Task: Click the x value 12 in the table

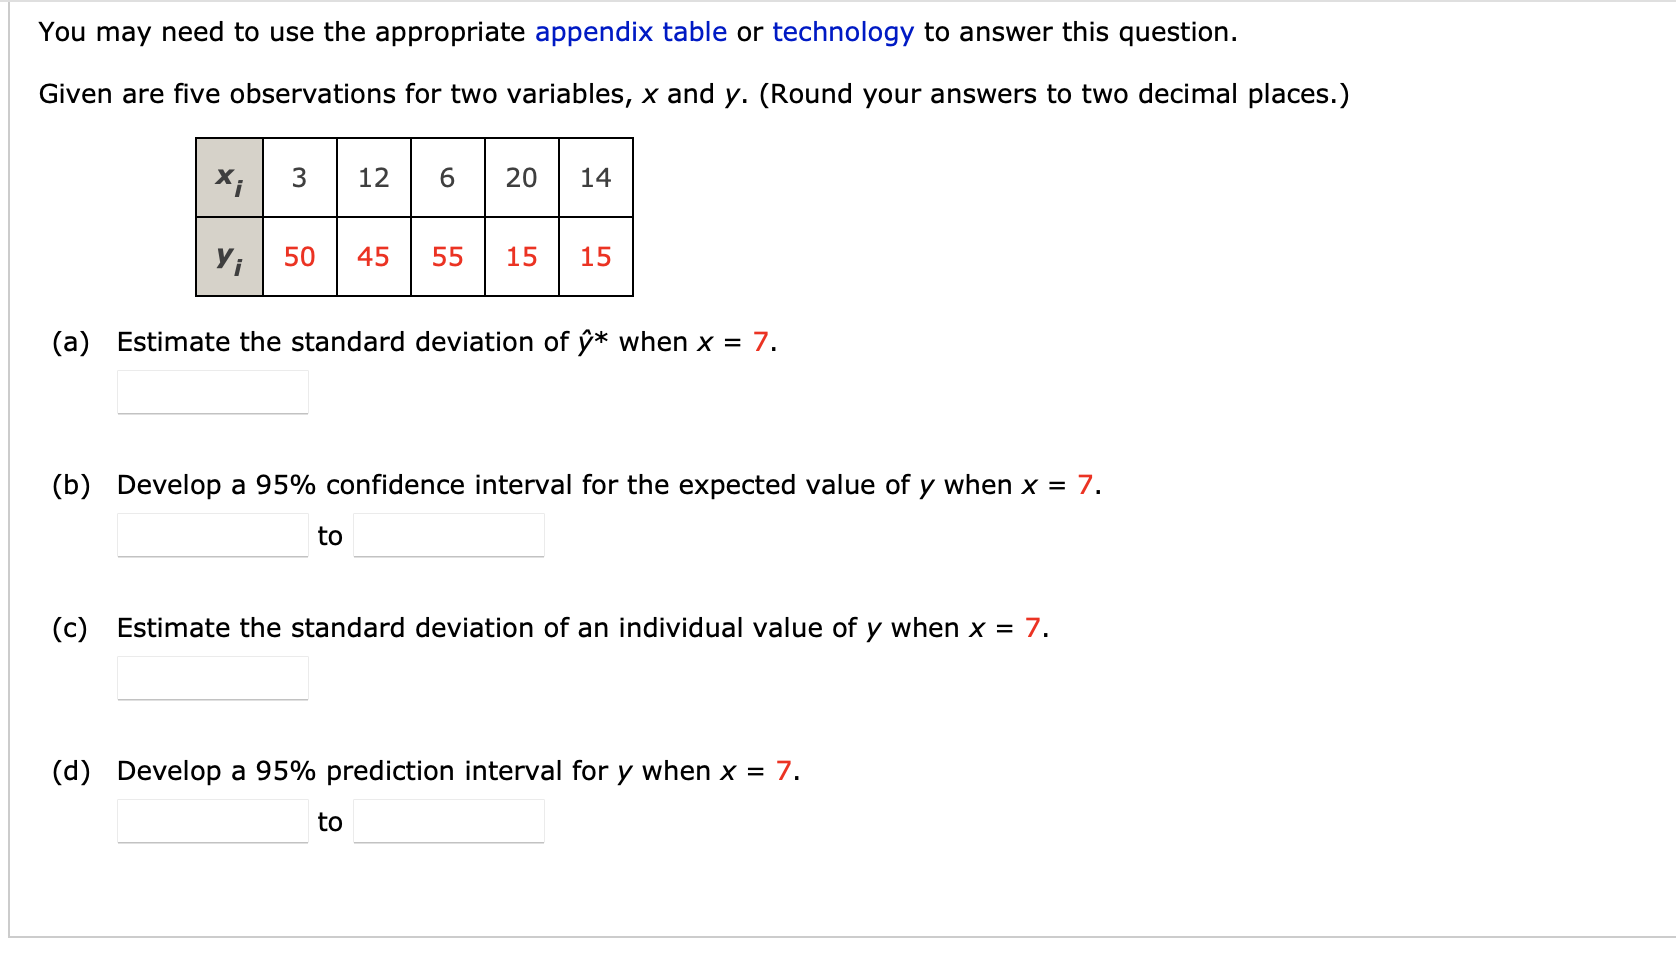Action: coord(372,177)
